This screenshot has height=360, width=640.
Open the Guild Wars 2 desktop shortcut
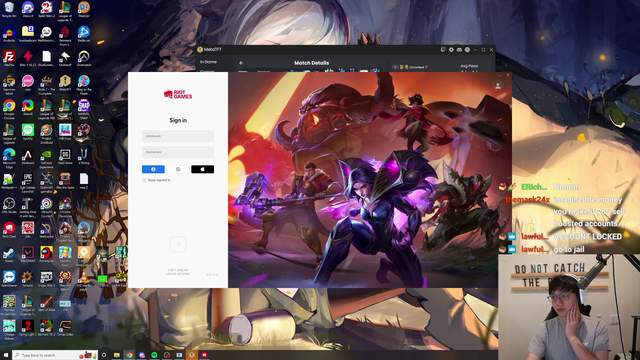[46, 9]
